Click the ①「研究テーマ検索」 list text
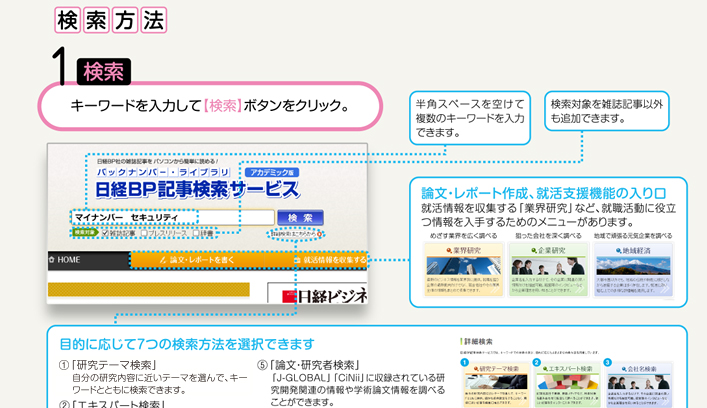707x408 pixels. tap(109, 365)
